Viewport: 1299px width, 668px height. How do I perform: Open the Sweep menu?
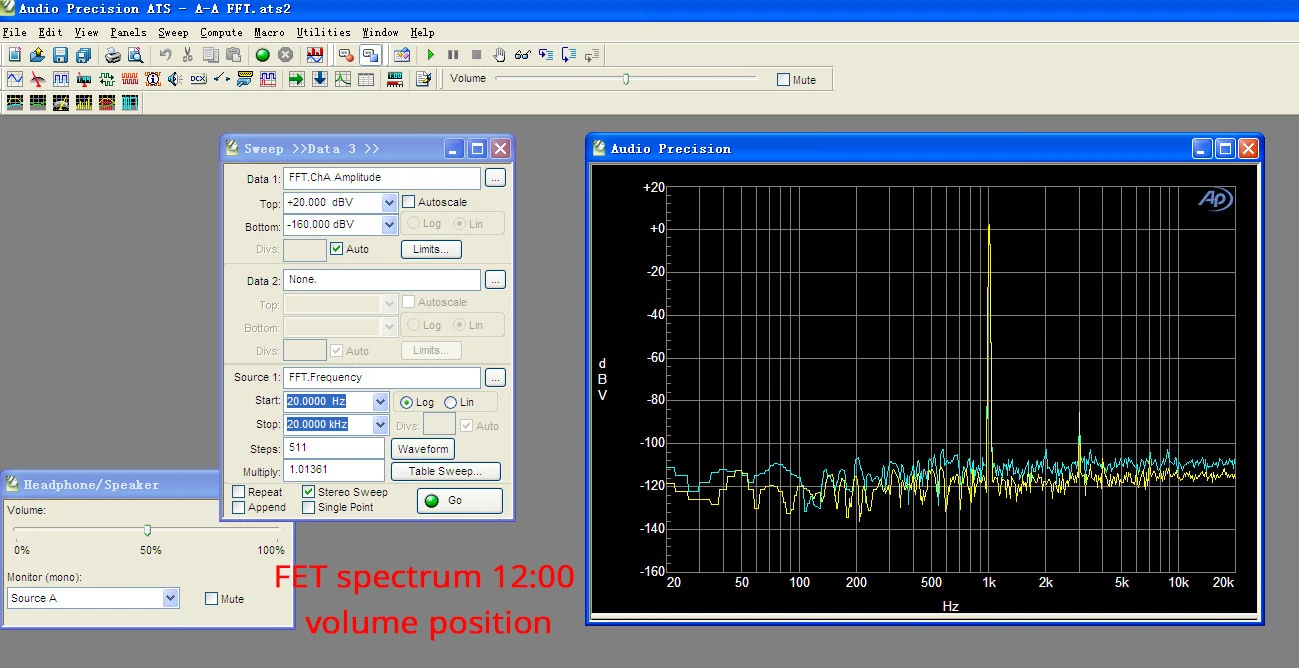173,32
